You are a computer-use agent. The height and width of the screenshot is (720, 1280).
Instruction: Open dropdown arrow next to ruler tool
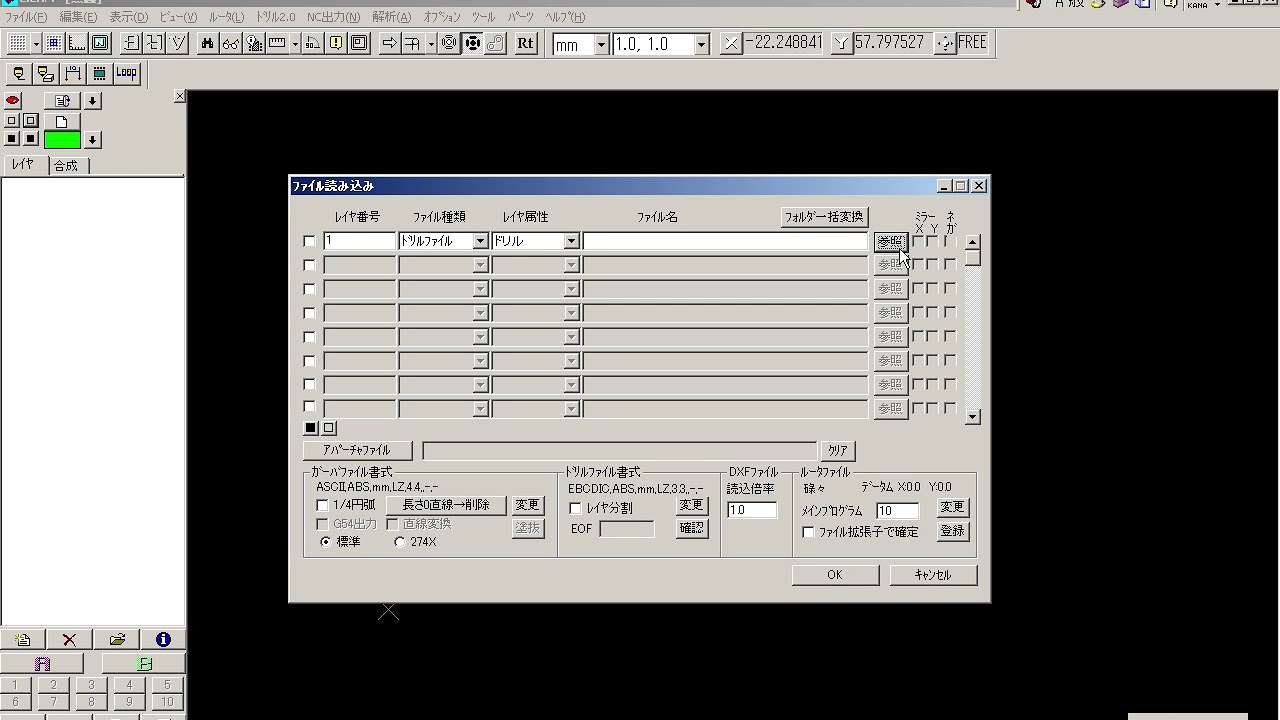coord(295,44)
